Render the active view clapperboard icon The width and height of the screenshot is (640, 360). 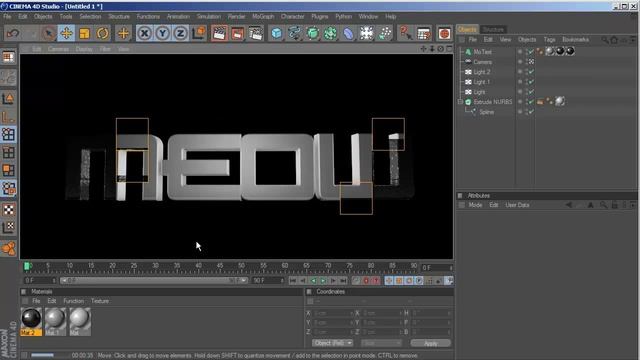click(219, 33)
